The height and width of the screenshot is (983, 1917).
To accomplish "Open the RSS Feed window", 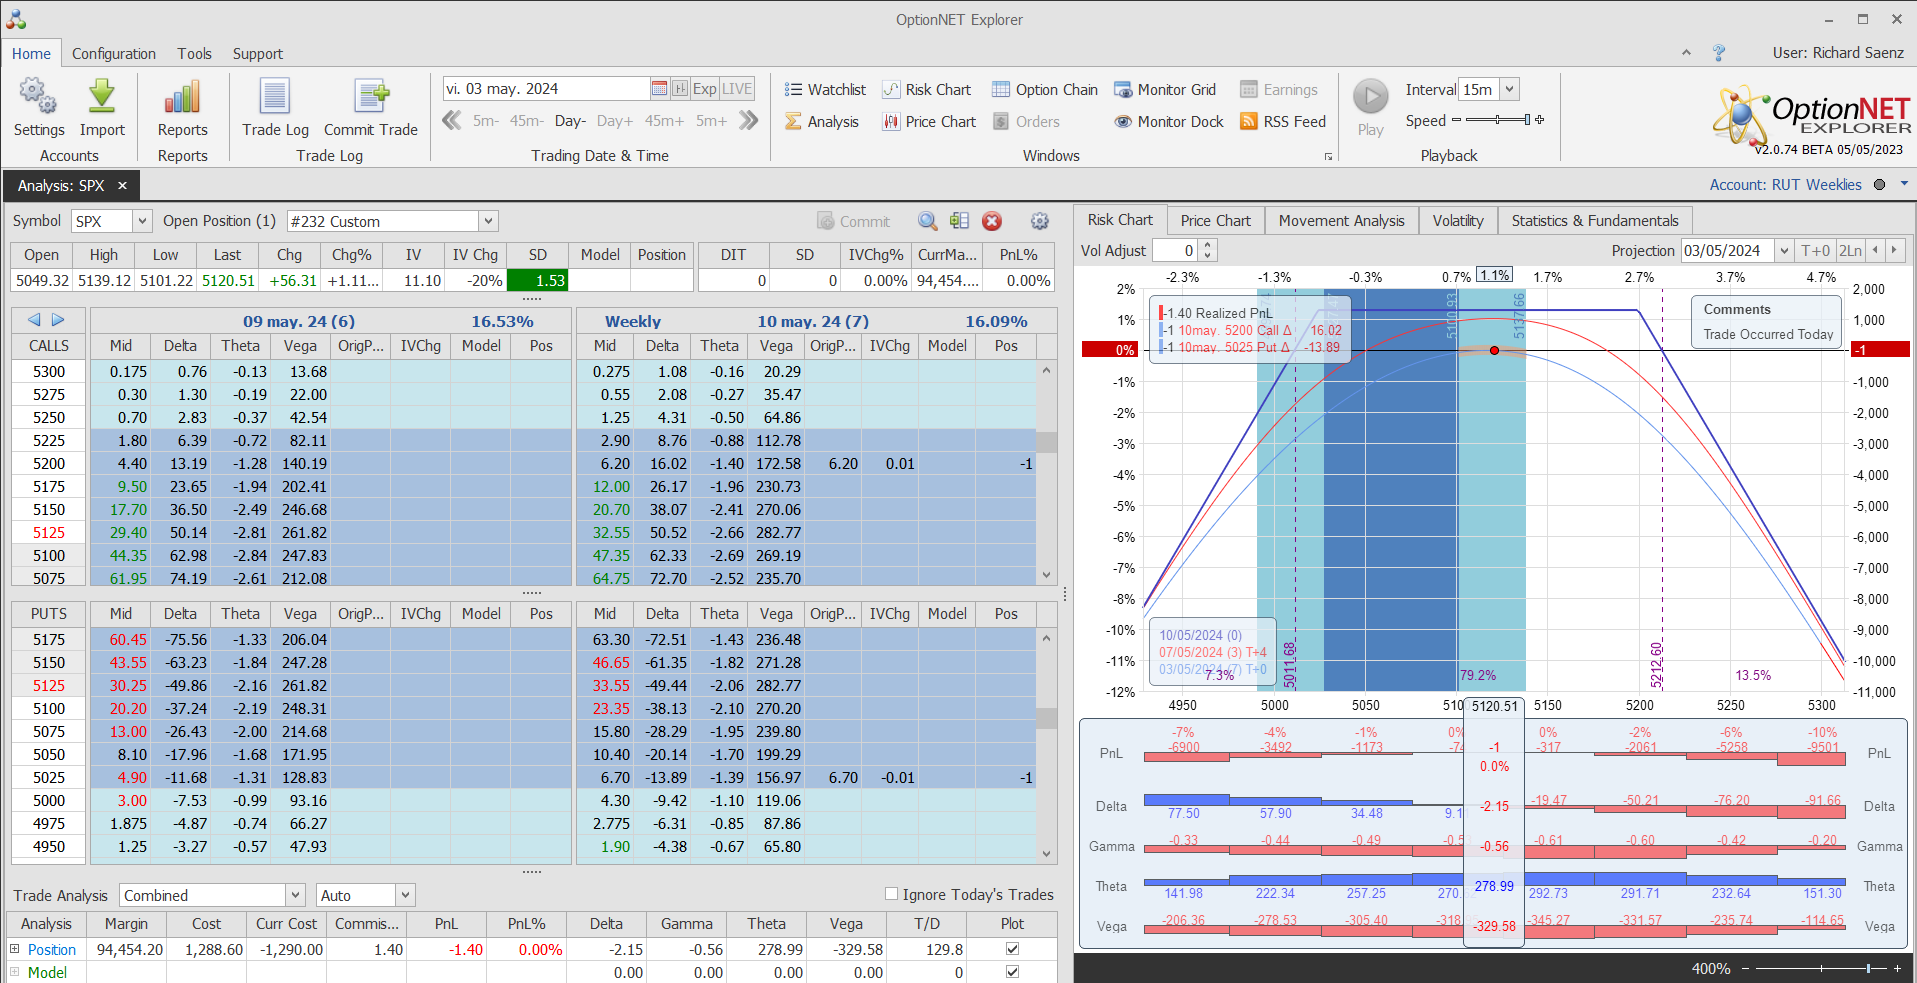I will (1283, 122).
